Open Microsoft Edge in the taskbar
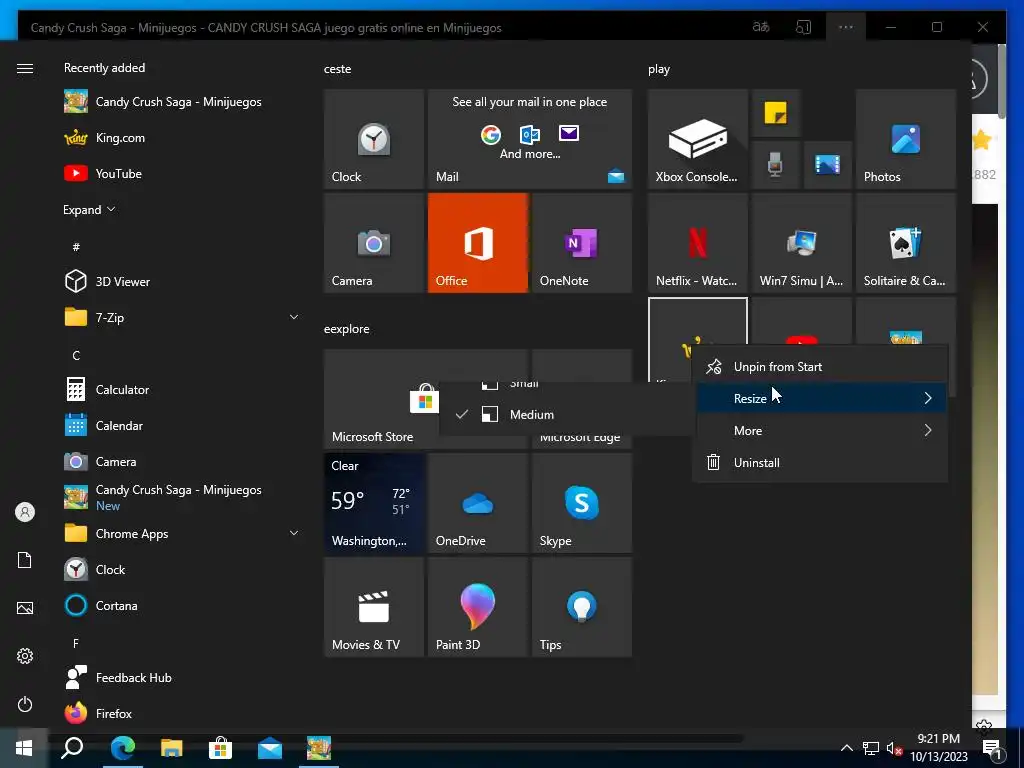The image size is (1024, 768). (x=123, y=748)
